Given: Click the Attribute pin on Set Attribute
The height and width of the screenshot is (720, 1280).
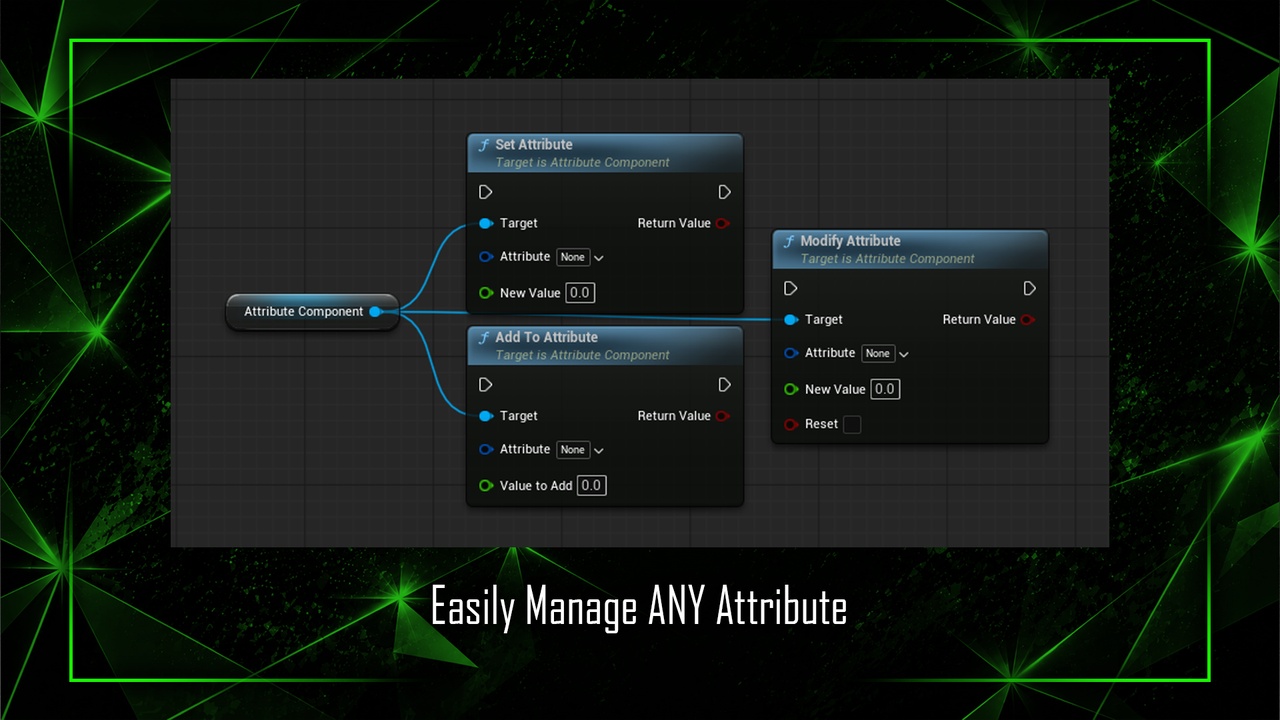Looking at the screenshot, I should (486, 257).
